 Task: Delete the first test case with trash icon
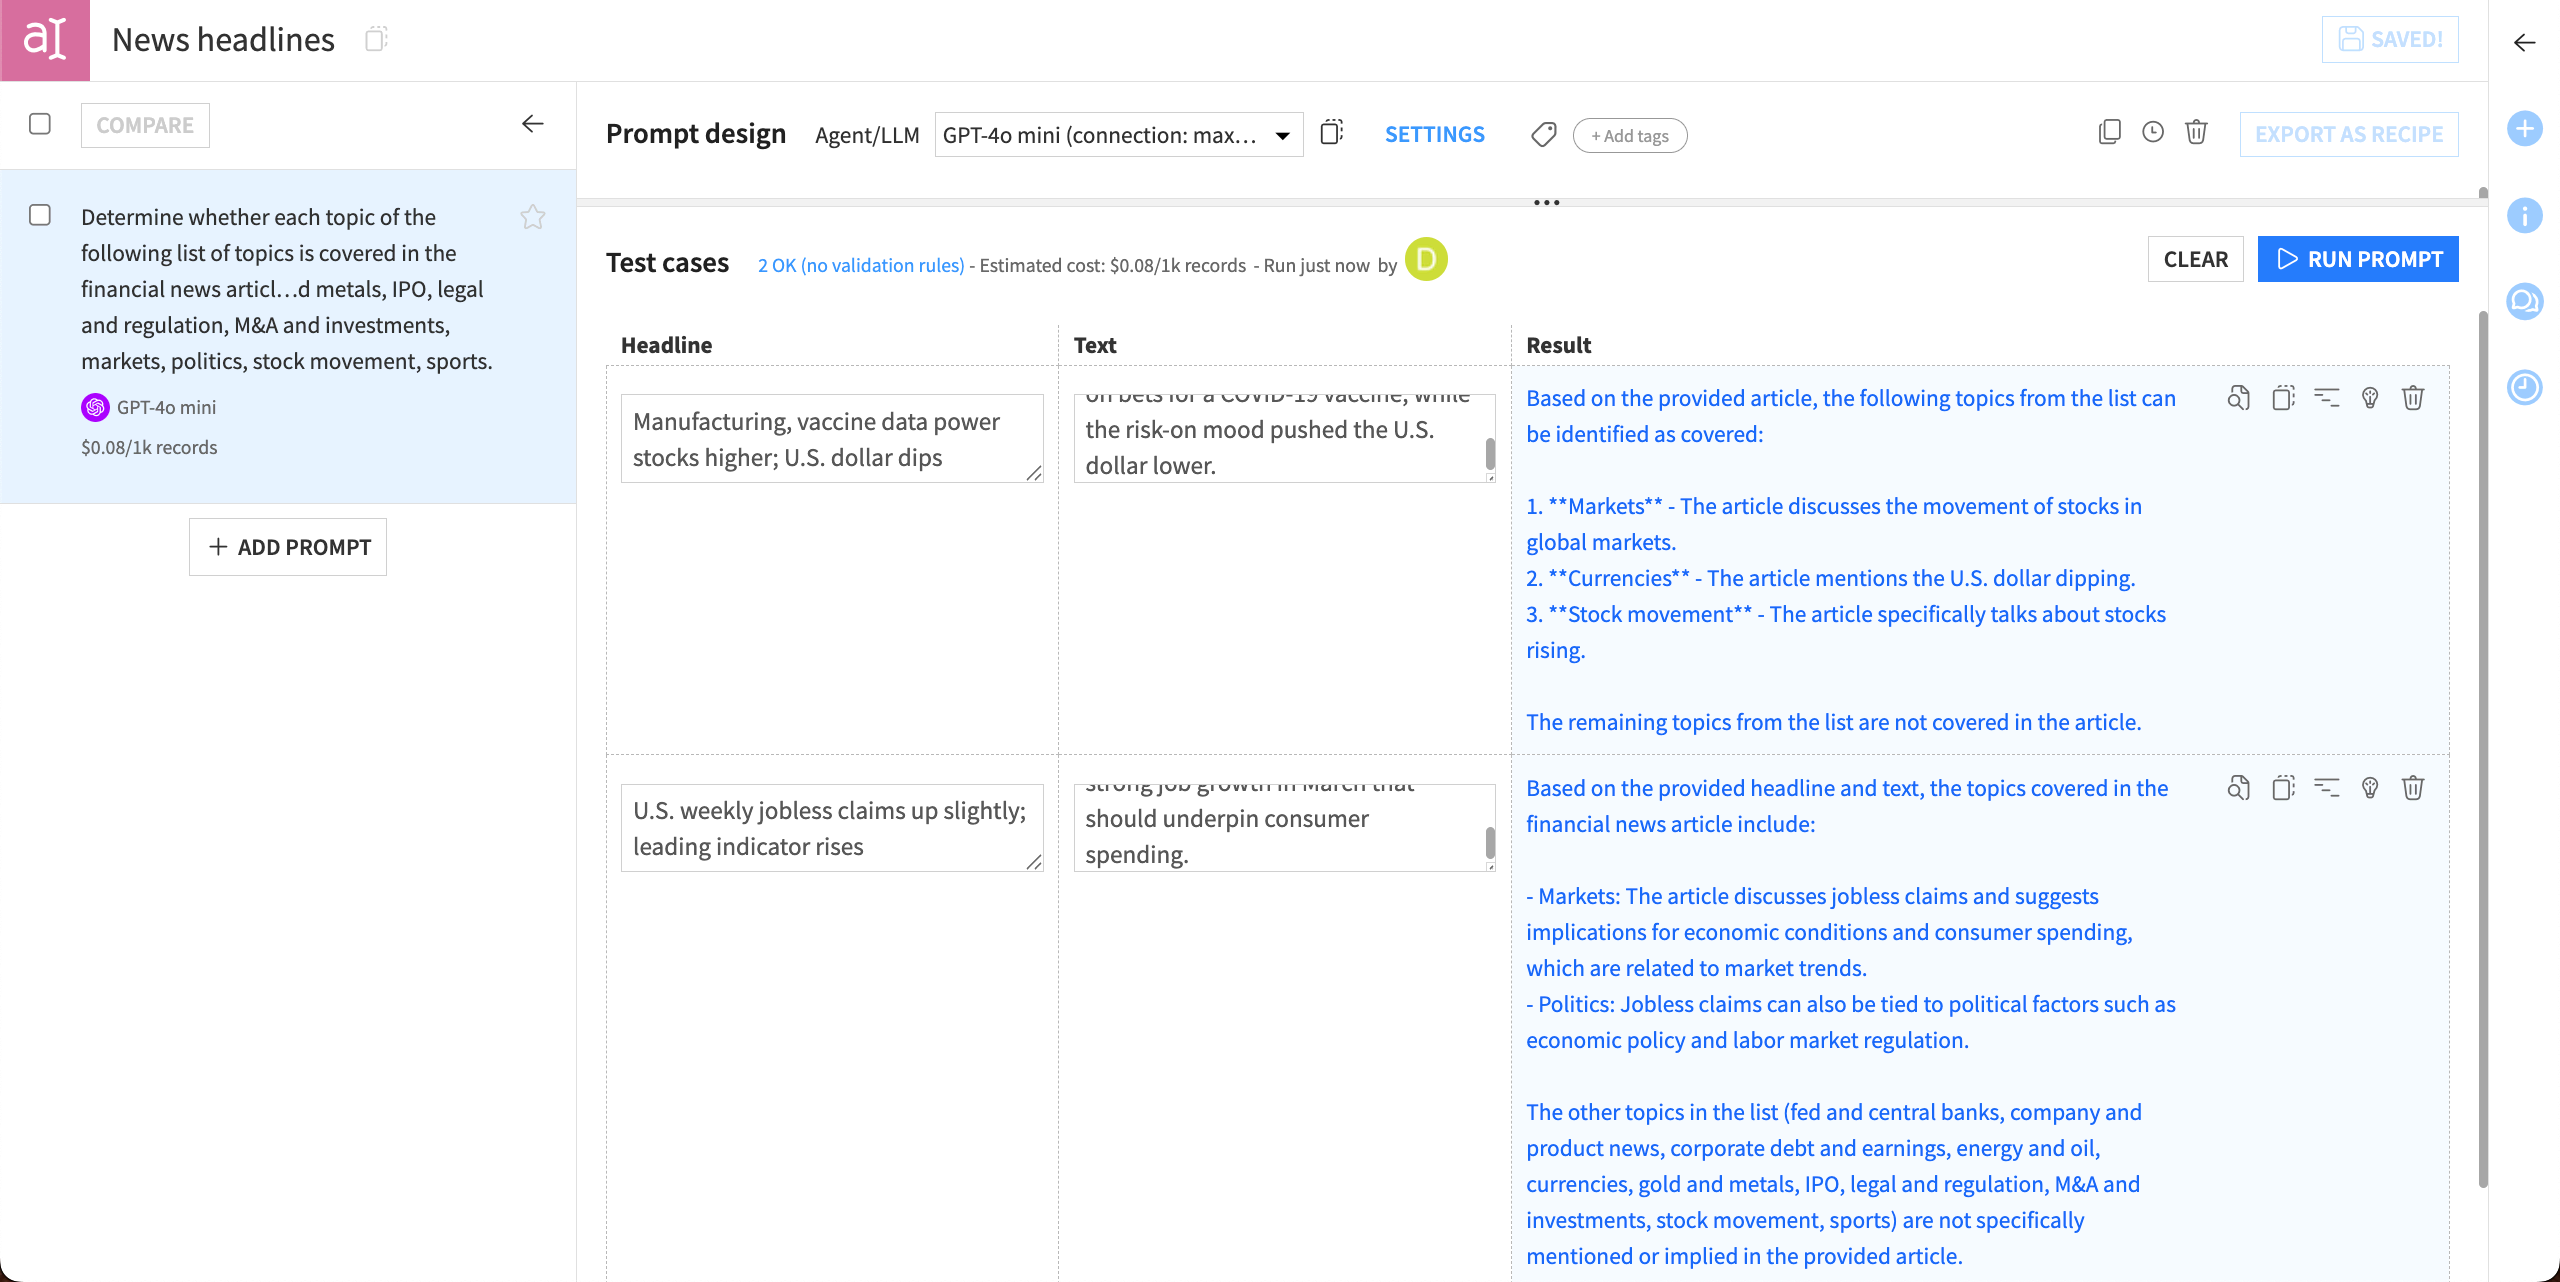[2413, 398]
